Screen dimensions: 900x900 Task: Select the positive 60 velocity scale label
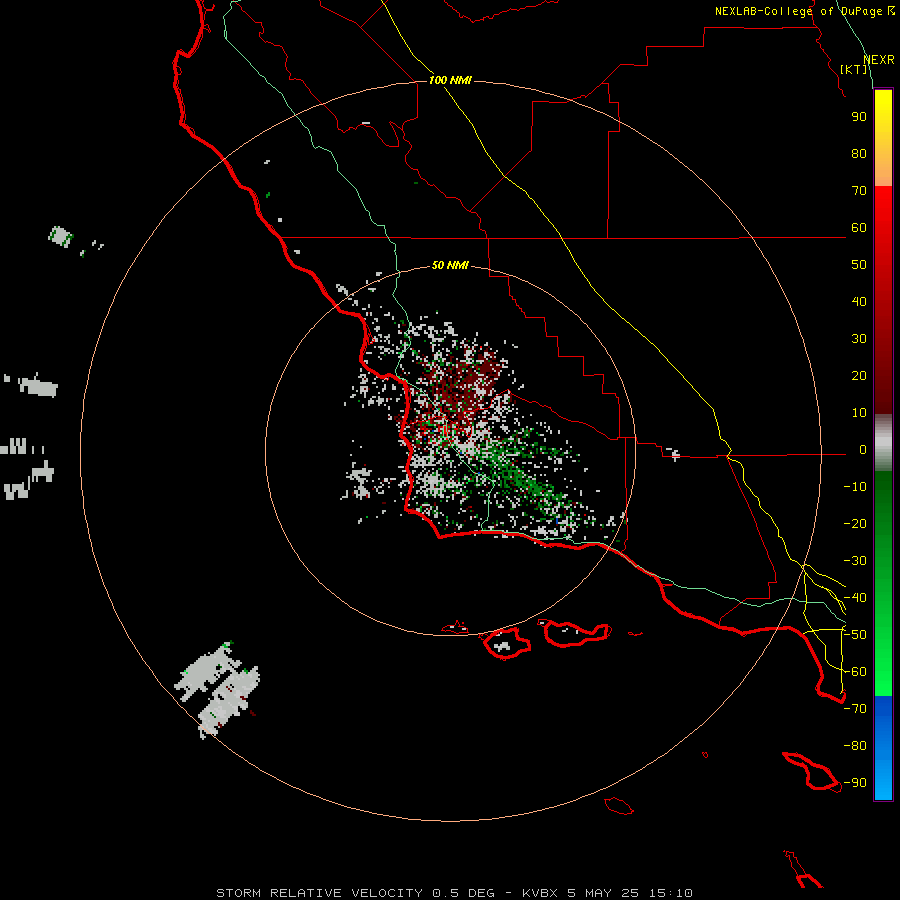coord(859,228)
